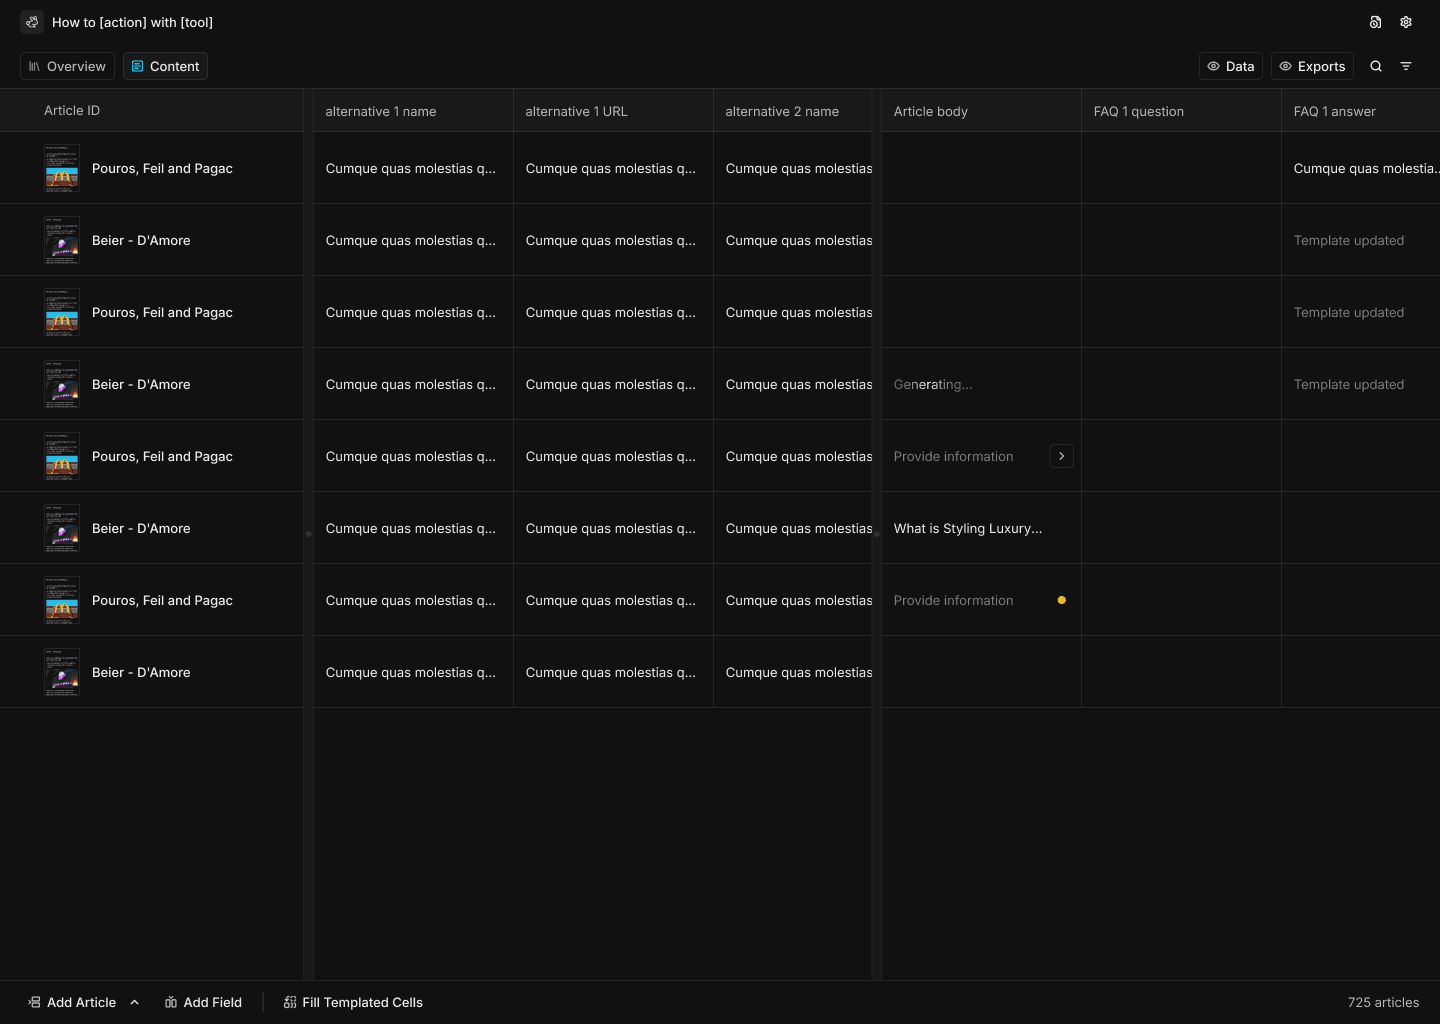Click the 725 articles counter

(x=1383, y=1002)
